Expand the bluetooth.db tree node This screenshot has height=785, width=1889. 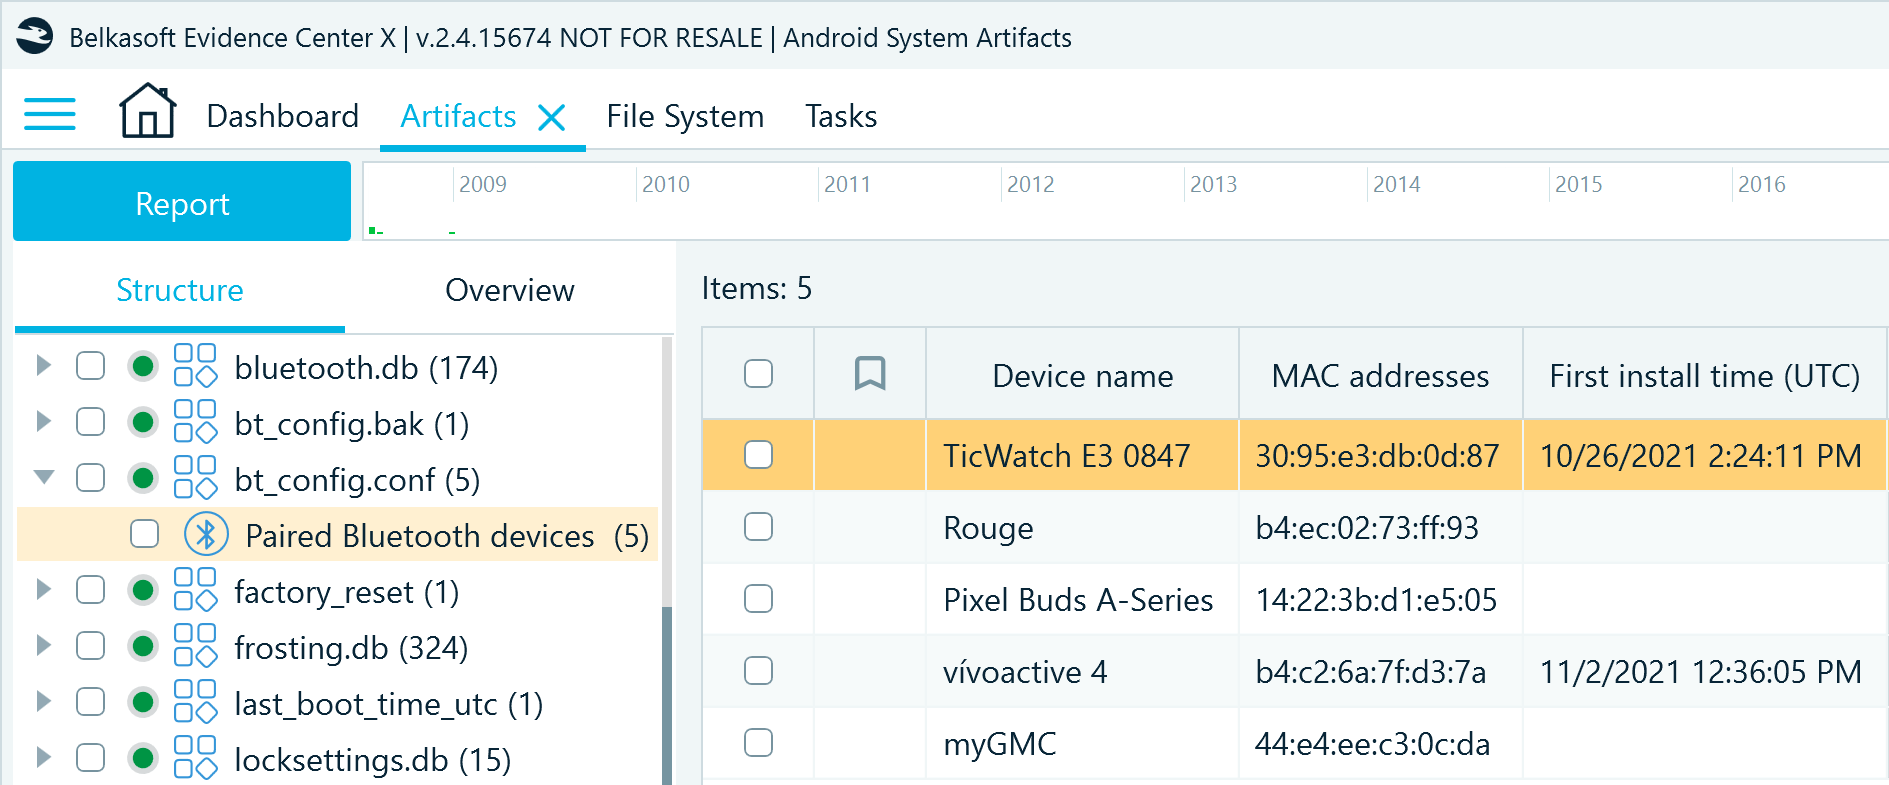click(x=43, y=365)
